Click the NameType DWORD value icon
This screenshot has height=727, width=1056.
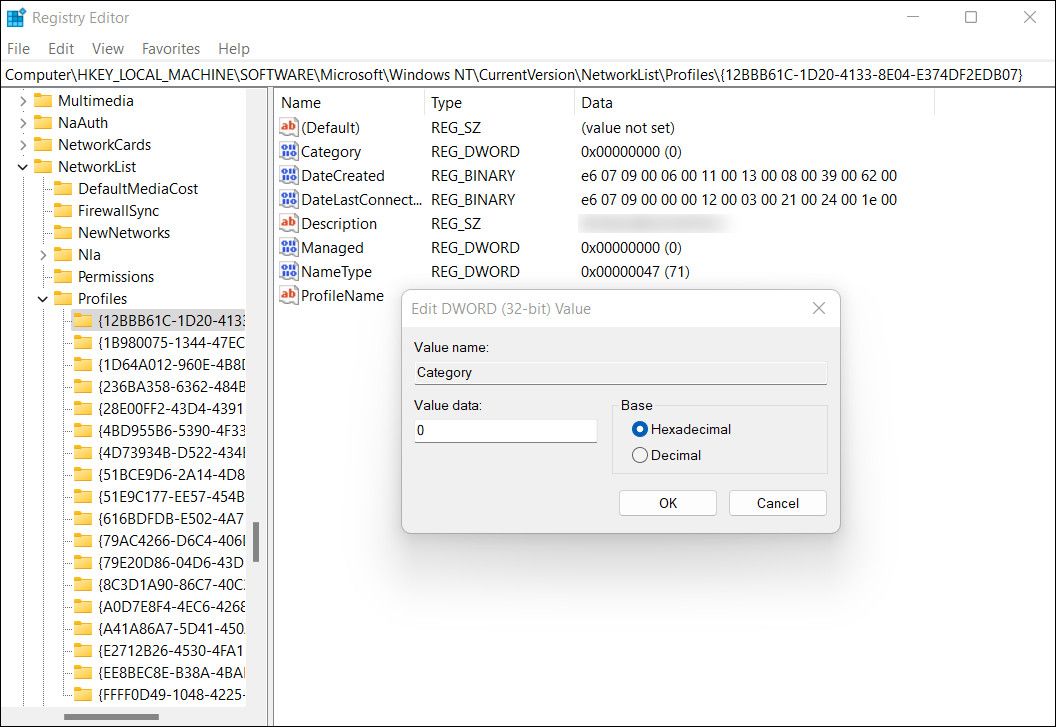coord(288,272)
